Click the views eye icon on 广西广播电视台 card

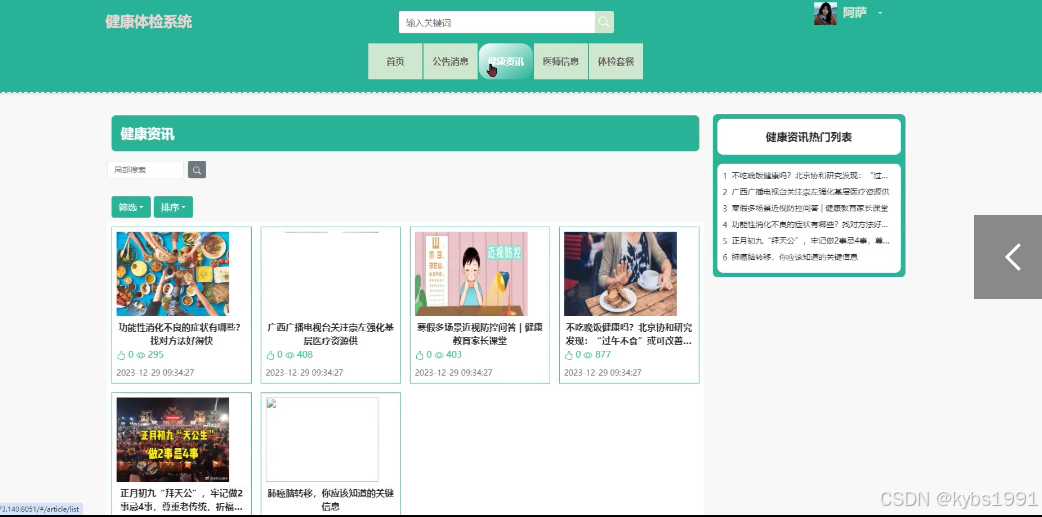pyautogui.click(x=290, y=356)
